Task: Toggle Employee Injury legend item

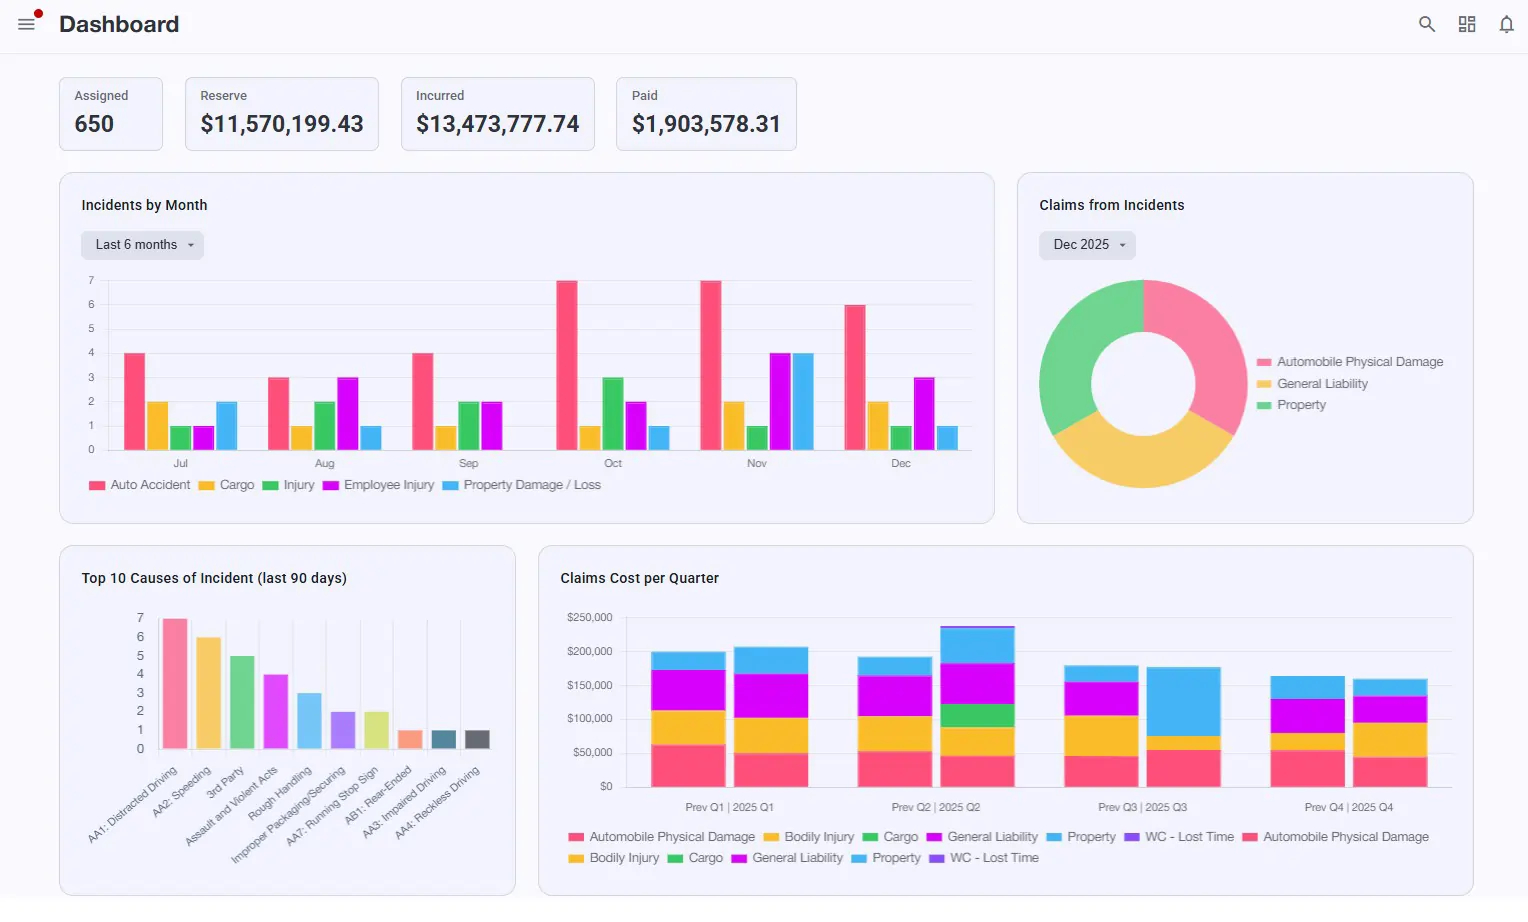Action: tap(379, 485)
